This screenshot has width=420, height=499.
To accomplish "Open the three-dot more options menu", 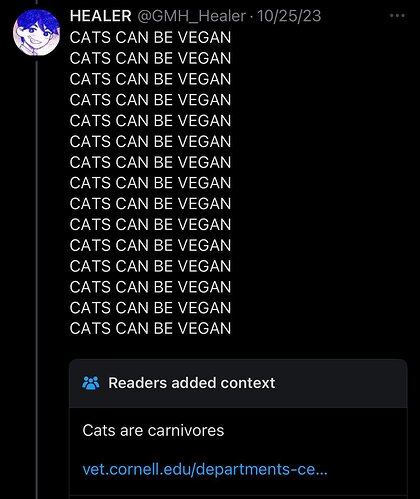I will click(397, 16).
